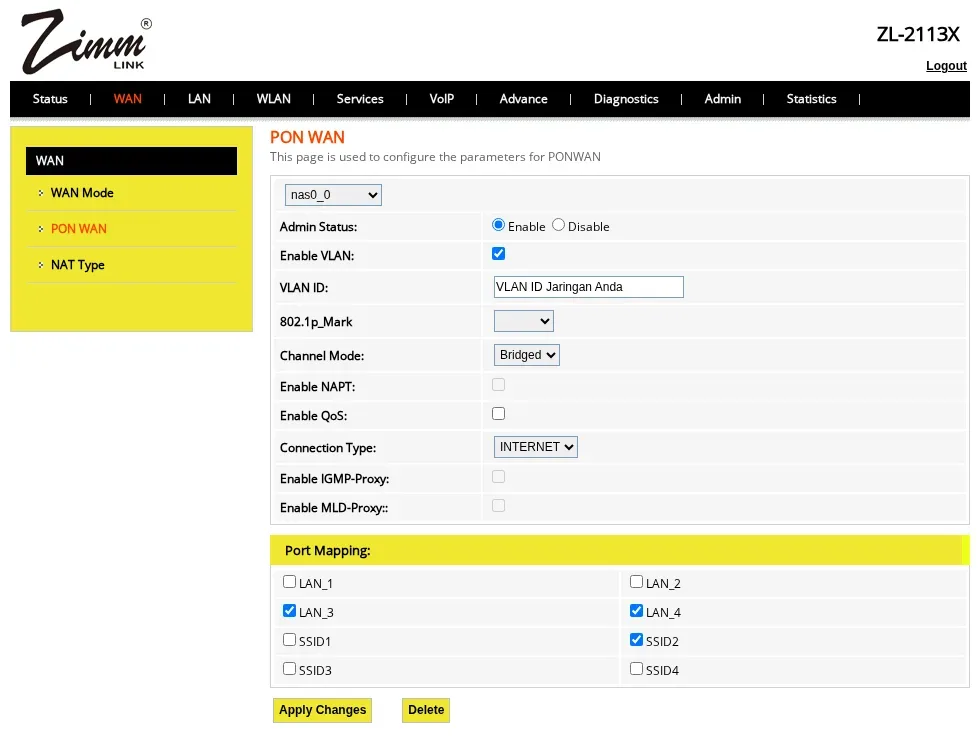Select Admin Status Disable radio
This screenshot has height=752, width=980.
pyautogui.click(x=558, y=225)
